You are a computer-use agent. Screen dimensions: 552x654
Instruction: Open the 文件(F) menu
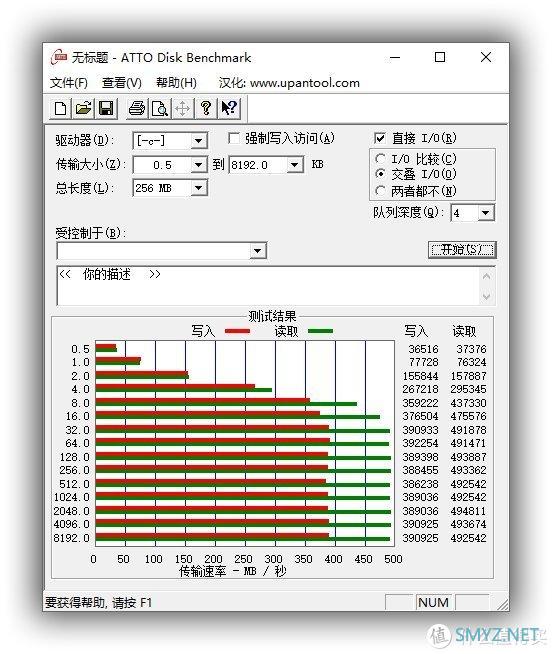pyautogui.click(x=69, y=83)
